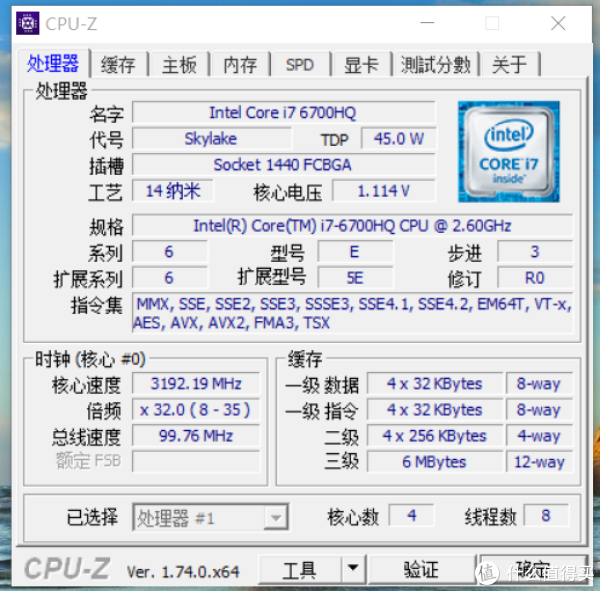The height and width of the screenshot is (591, 600).
Task: Open the SPD tab
Action: [x=300, y=64]
